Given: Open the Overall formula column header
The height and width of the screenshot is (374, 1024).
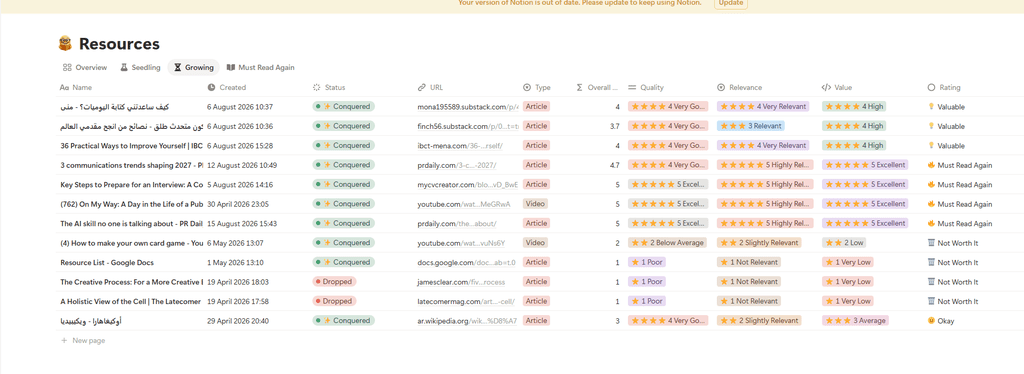Looking at the screenshot, I should (597, 87).
